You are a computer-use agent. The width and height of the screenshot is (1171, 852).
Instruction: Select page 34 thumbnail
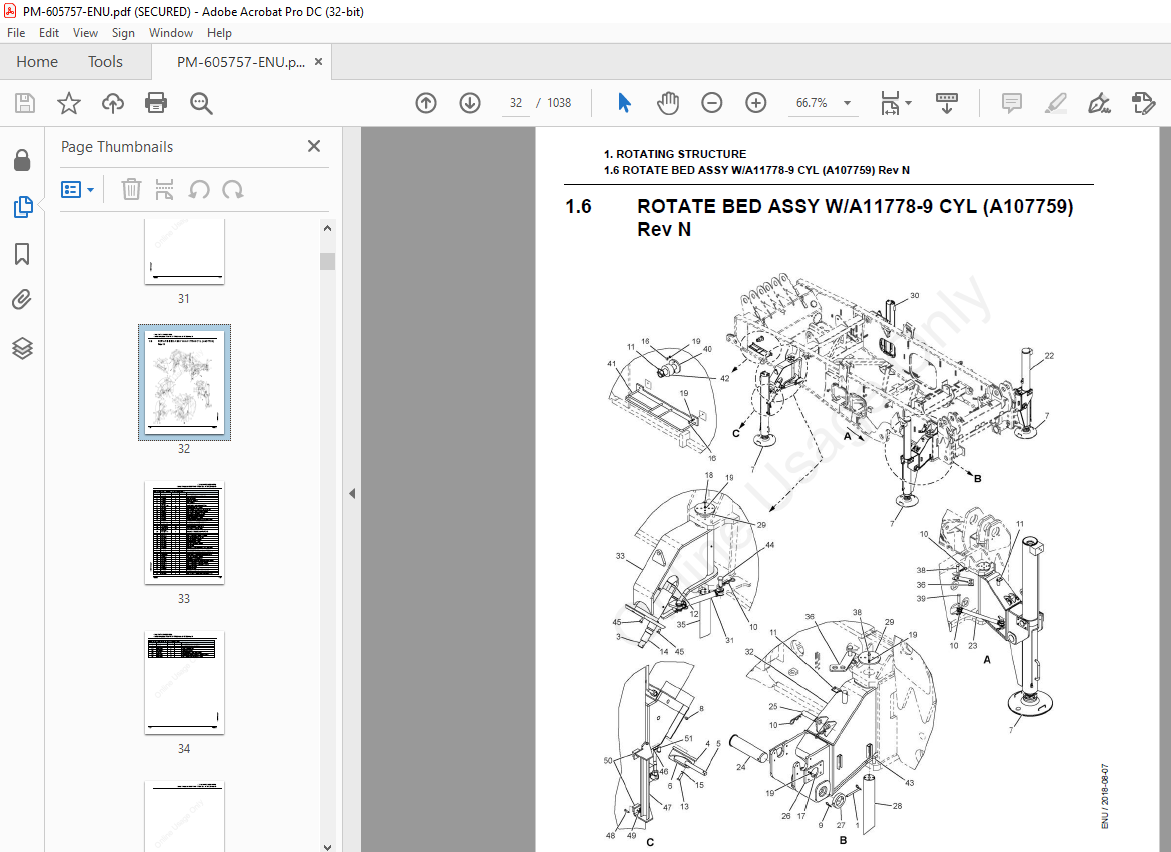(x=184, y=682)
